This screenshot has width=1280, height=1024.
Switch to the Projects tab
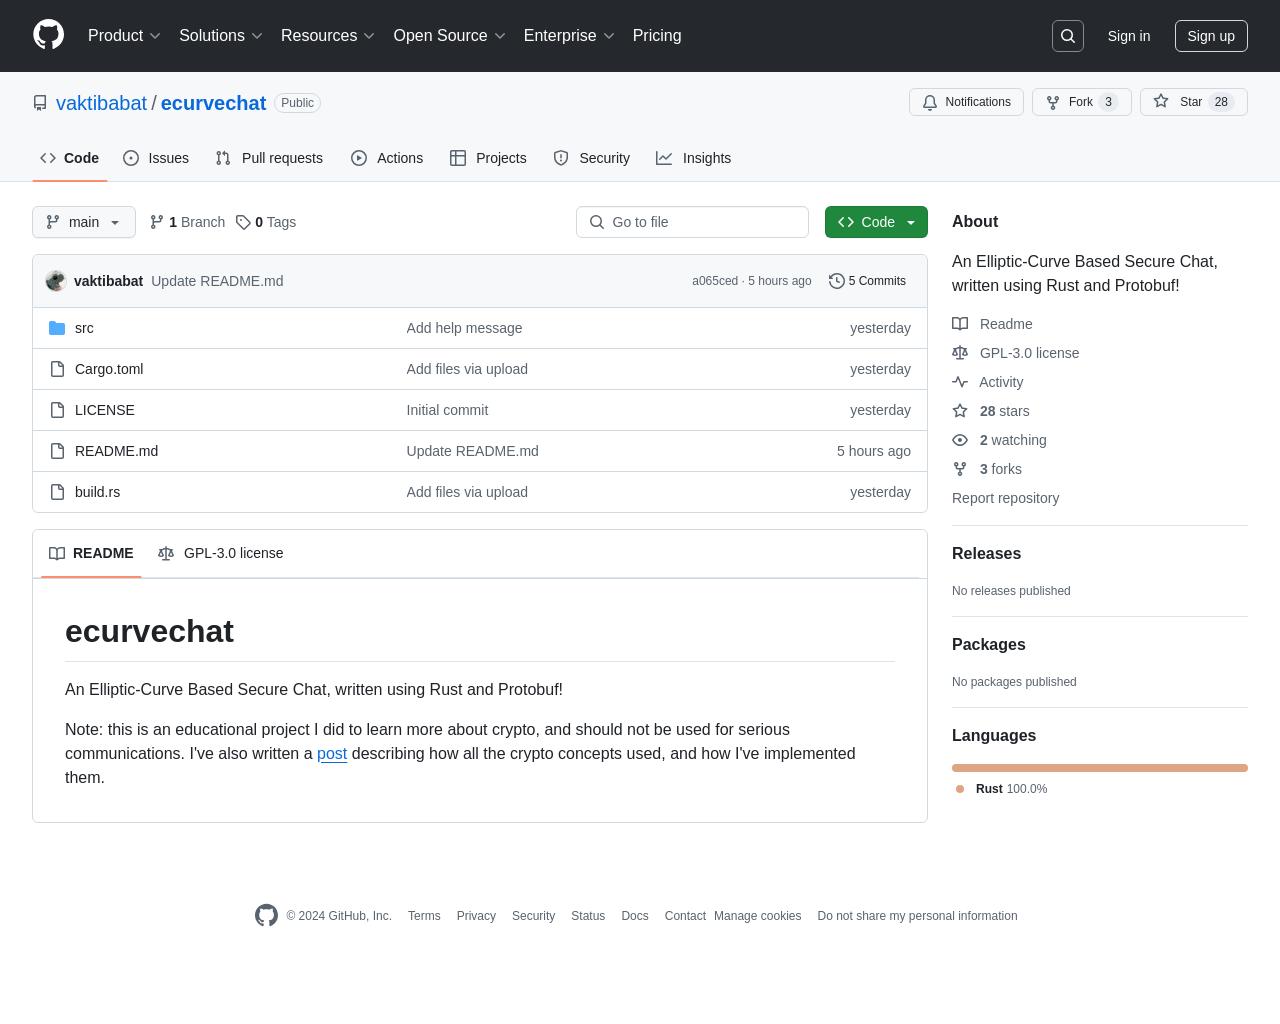click(x=488, y=158)
